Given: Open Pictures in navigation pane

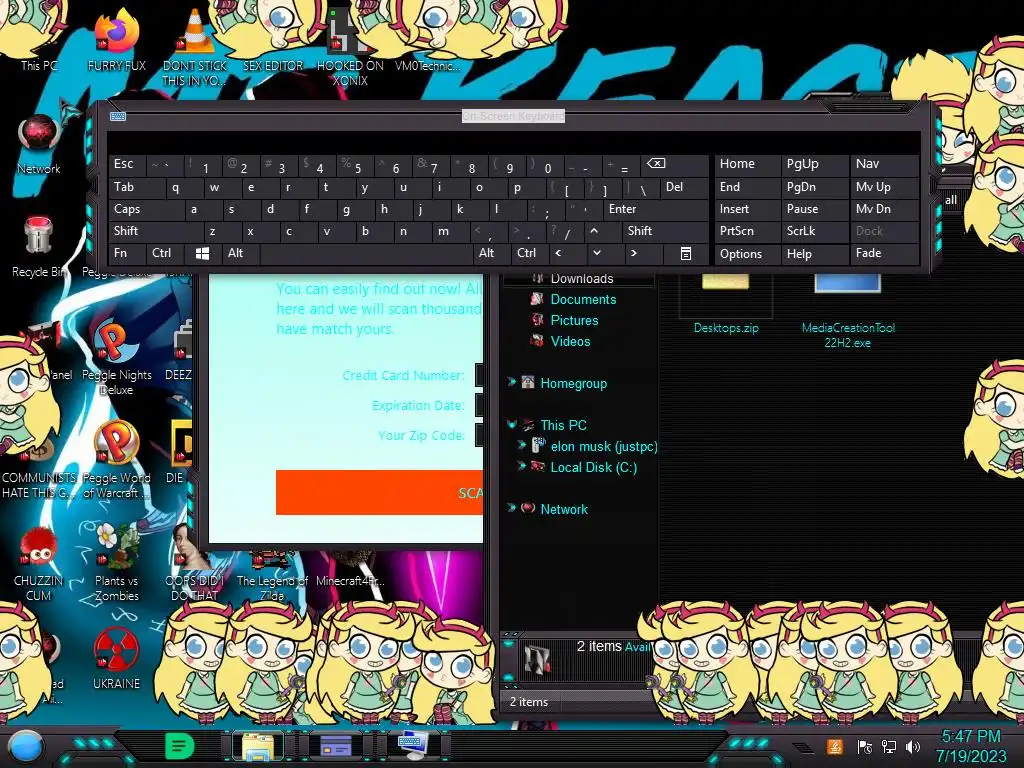Looking at the screenshot, I should (x=573, y=320).
